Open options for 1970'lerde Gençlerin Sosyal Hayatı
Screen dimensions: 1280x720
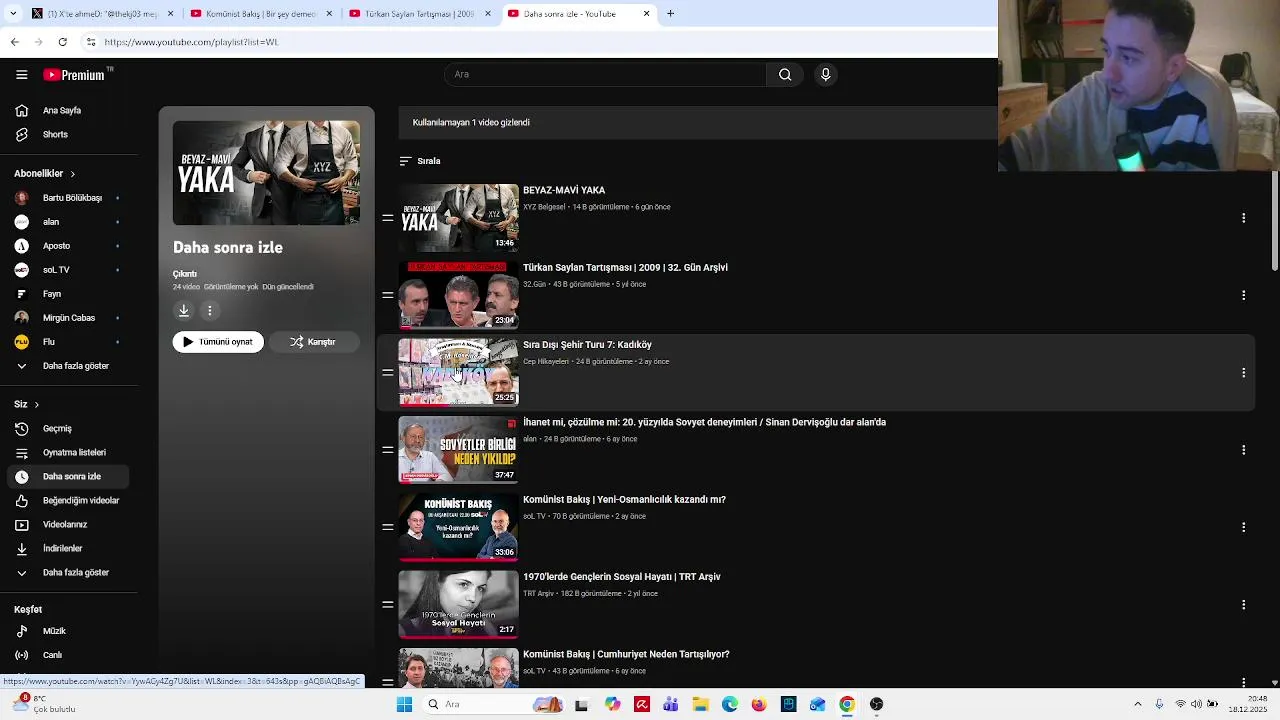pyautogui.click(x=1243, y=605)
